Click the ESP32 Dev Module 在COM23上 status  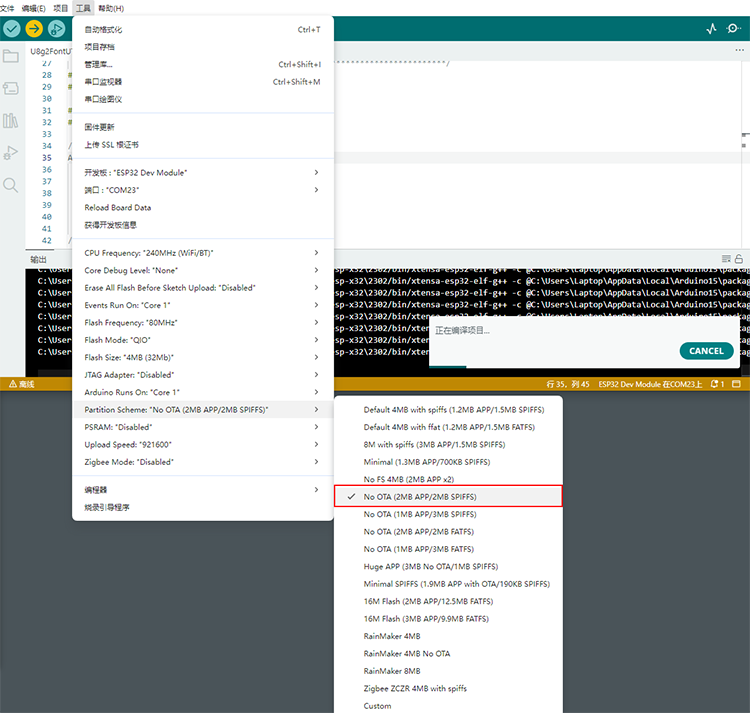pyautogui.click(x=650, y=384)
